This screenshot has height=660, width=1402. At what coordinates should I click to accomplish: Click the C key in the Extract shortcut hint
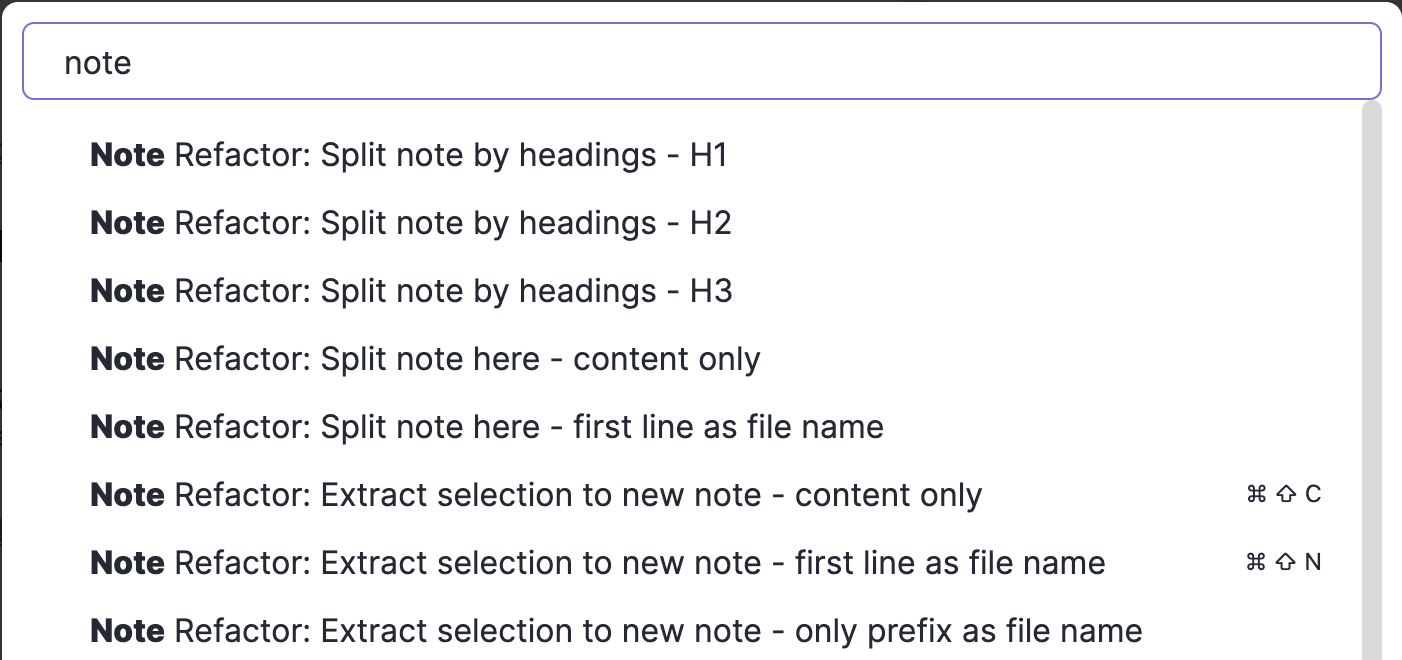coord(1313,494)
